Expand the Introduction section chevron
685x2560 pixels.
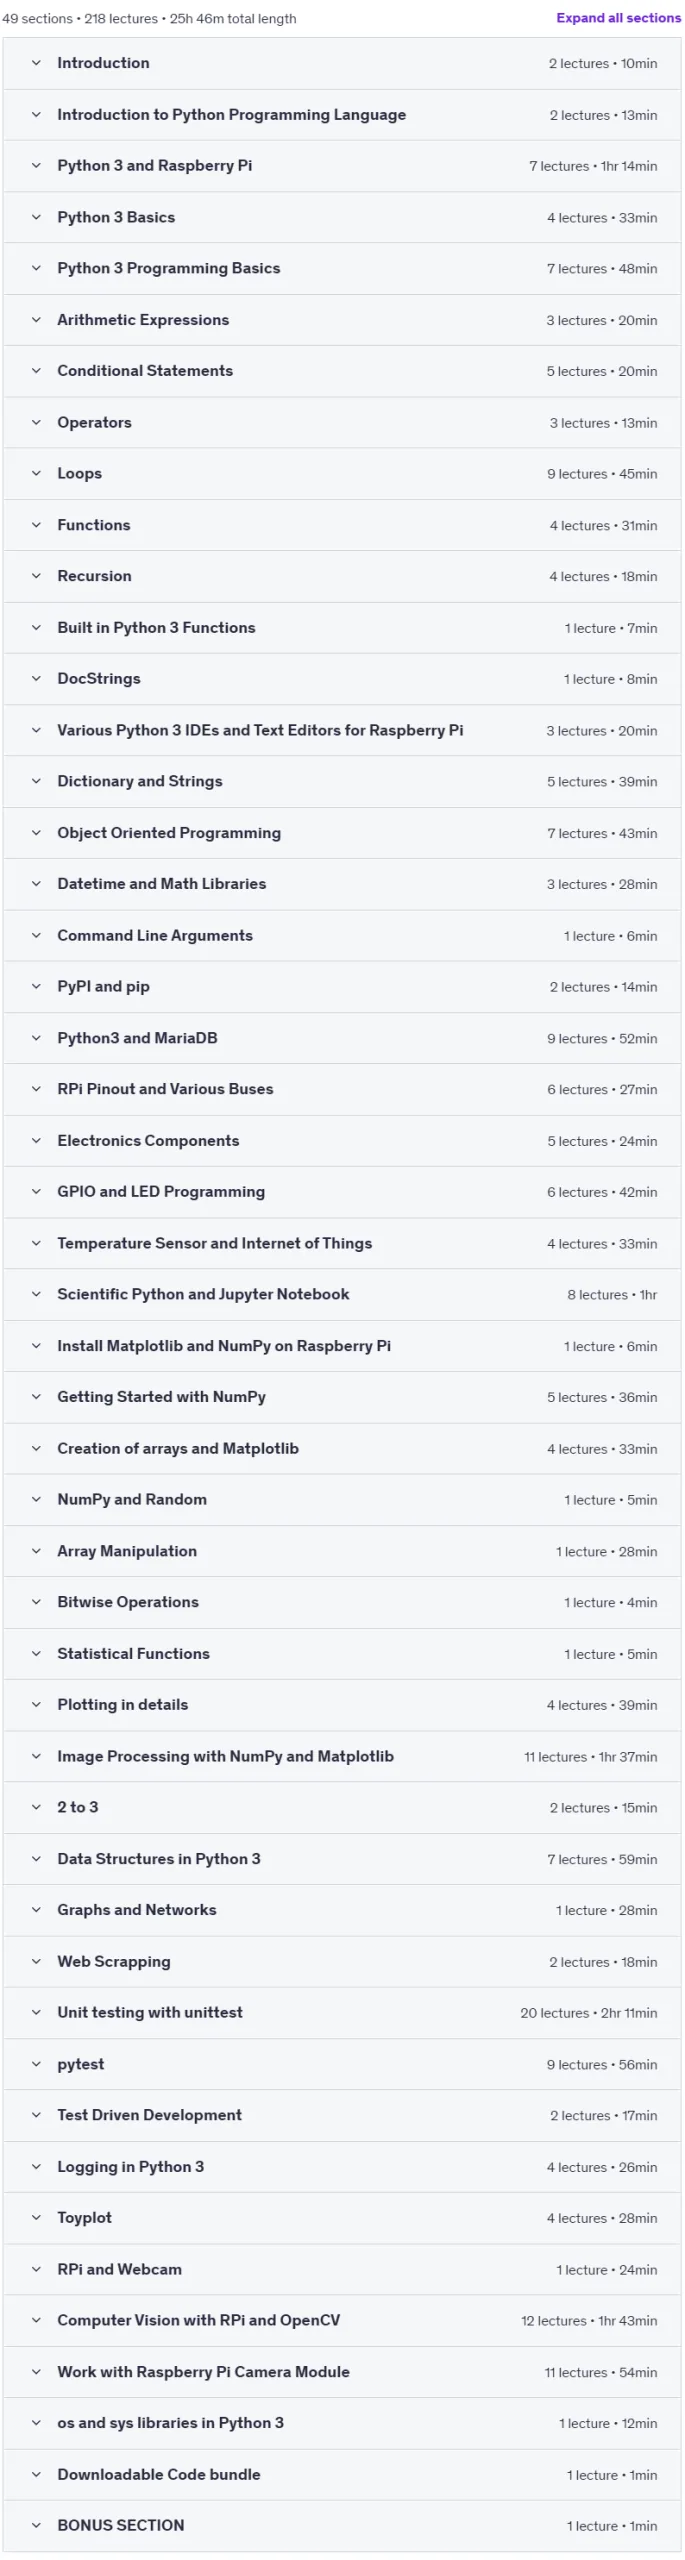(x=36, y=63)
